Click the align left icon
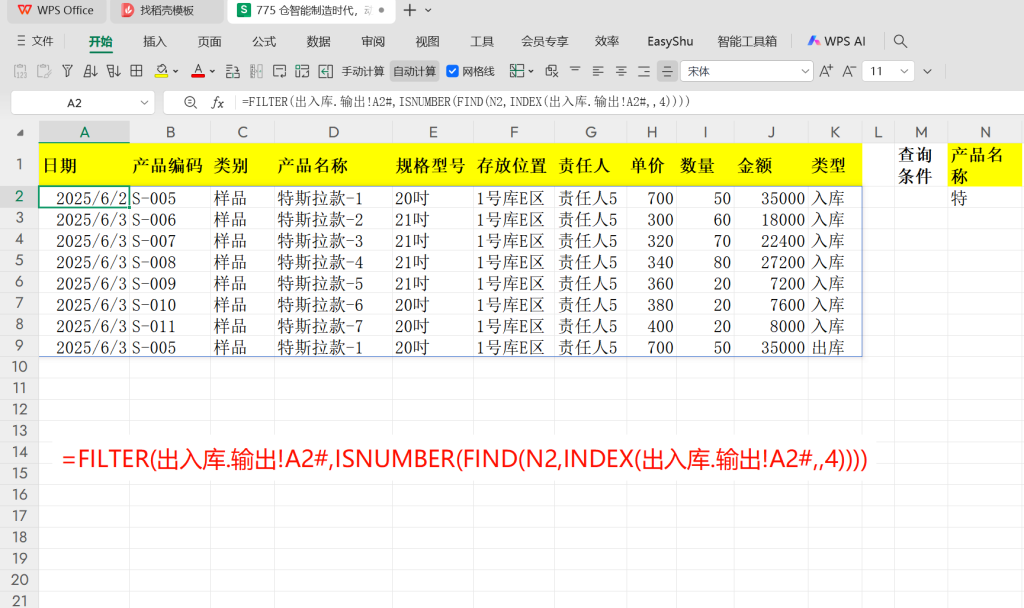This screenshot has width=1024, height=608. pos(598,71)
